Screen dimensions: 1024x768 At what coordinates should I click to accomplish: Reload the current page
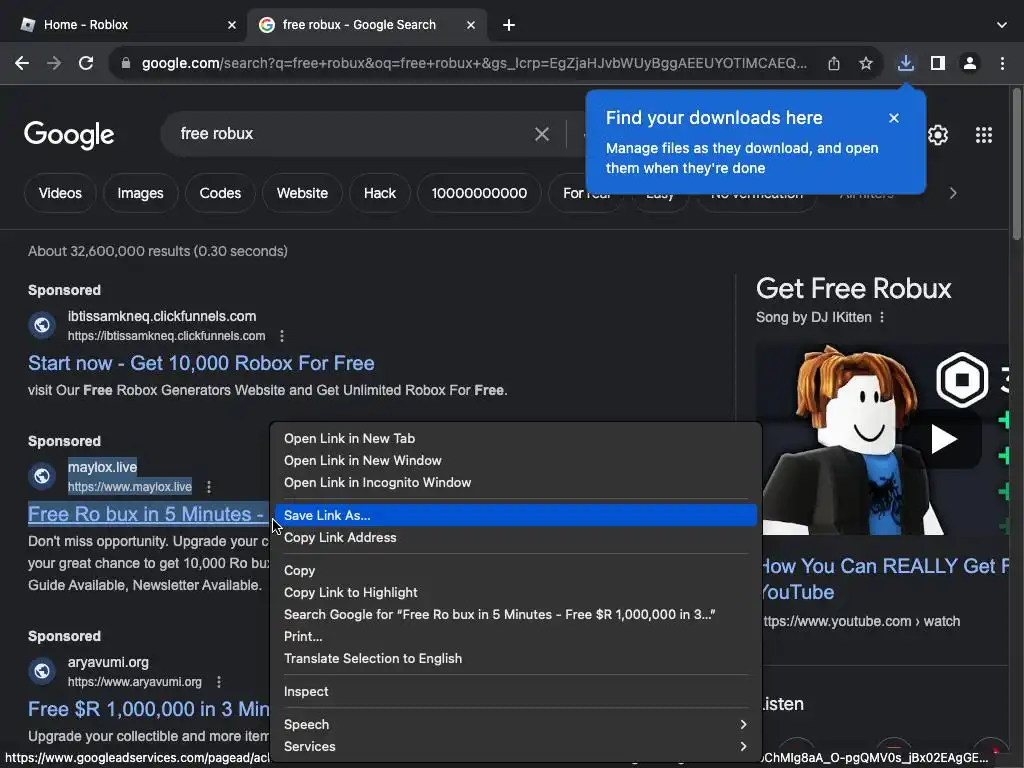[x=86, y=63]
